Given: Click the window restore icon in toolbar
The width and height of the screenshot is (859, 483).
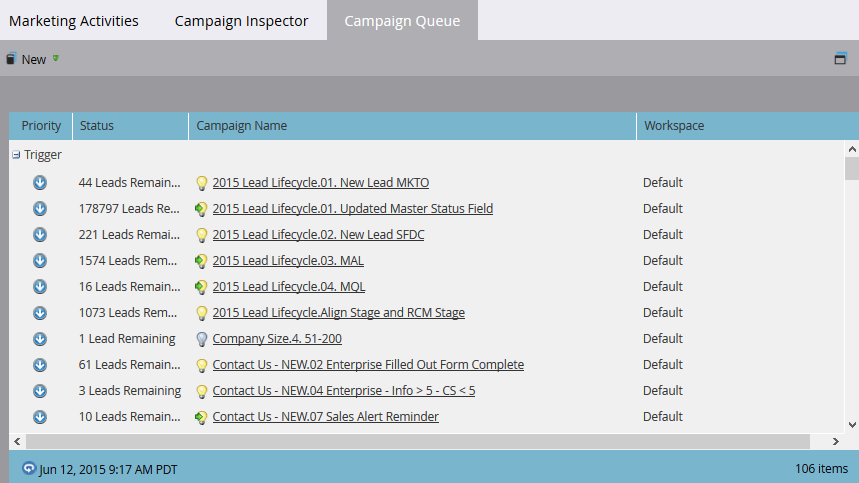Looking at the screenshot, I should [840, 59].
